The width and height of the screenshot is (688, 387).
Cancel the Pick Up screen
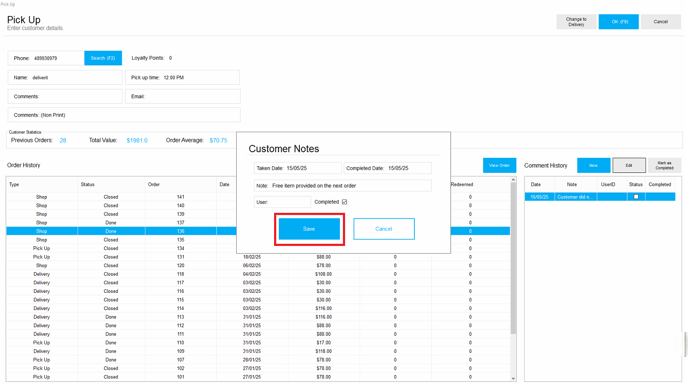click(661, 22)
